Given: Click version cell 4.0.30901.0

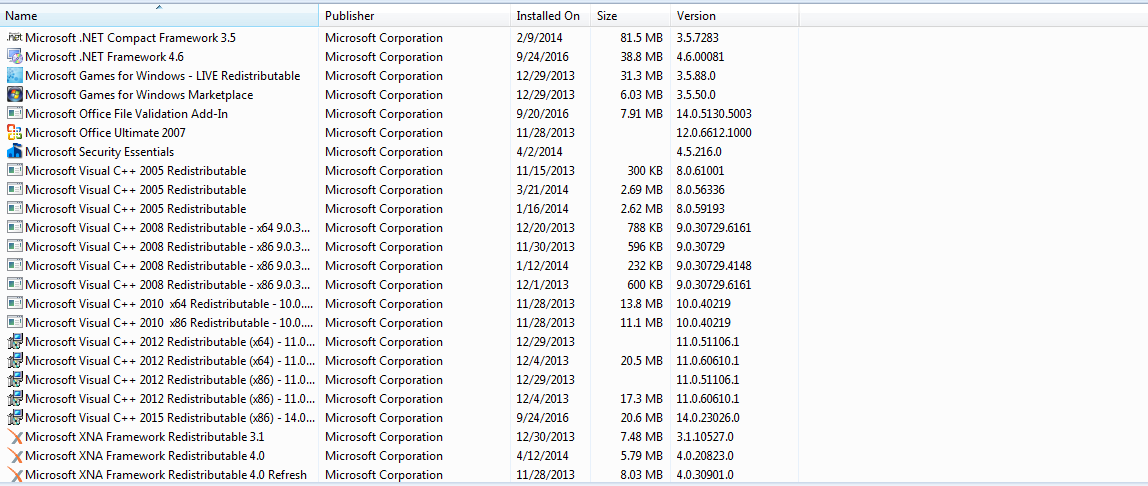Looking at the screenshot, I should tap(705, 475).
